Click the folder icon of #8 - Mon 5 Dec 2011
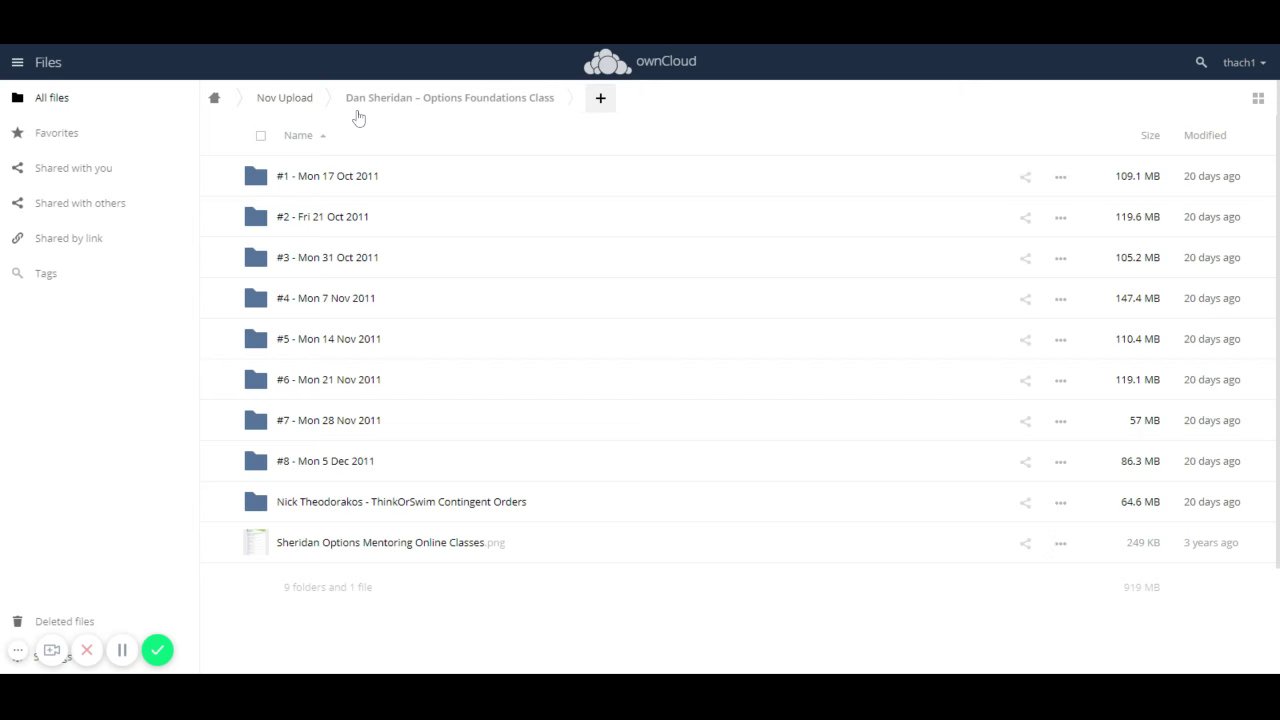The image size is (1280, 720). [256, 461]
